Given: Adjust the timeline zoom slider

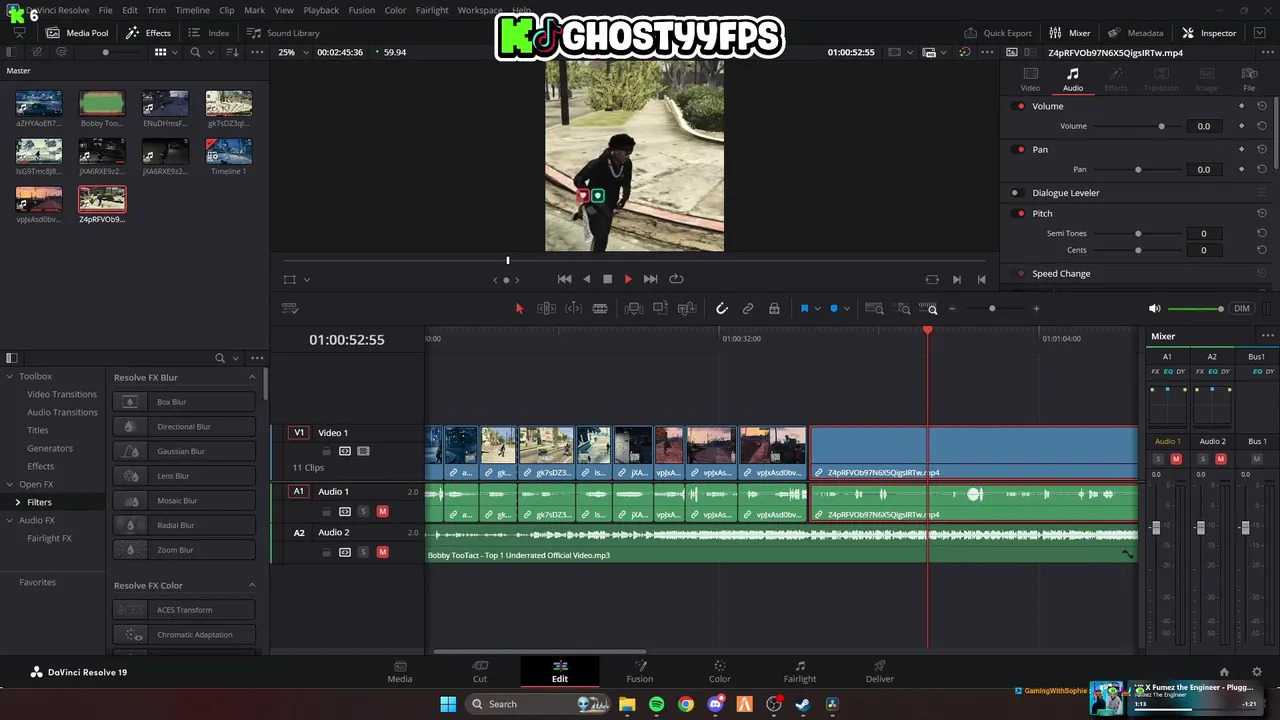Looking at the screenshot, I should [x=992, y=309].
